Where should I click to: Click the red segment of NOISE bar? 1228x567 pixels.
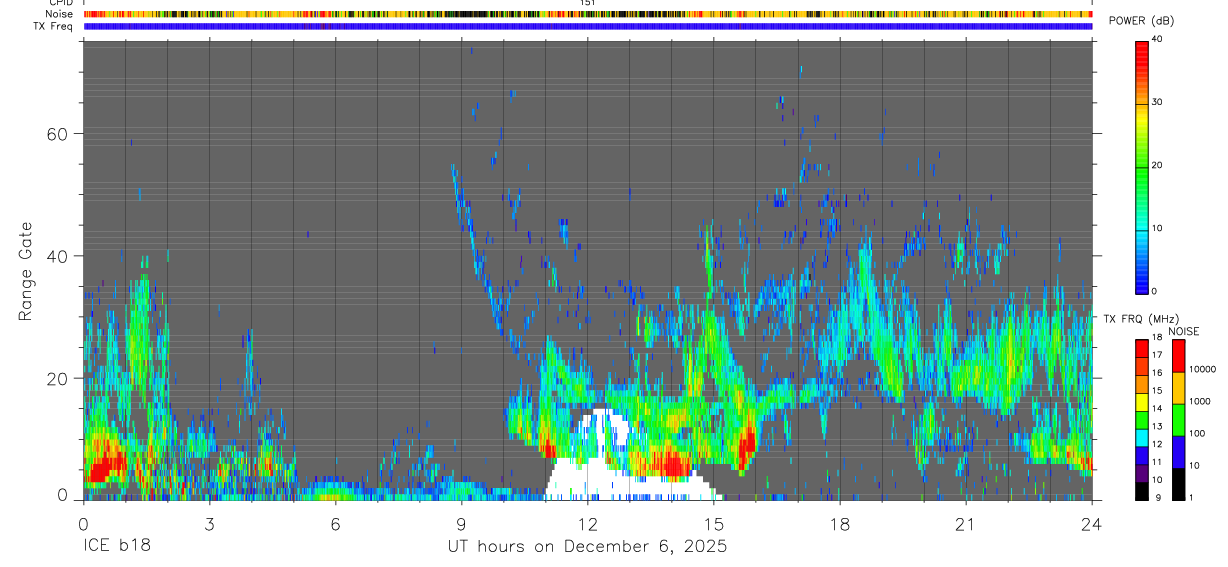pyautogui.click(x=1178, y=356)
